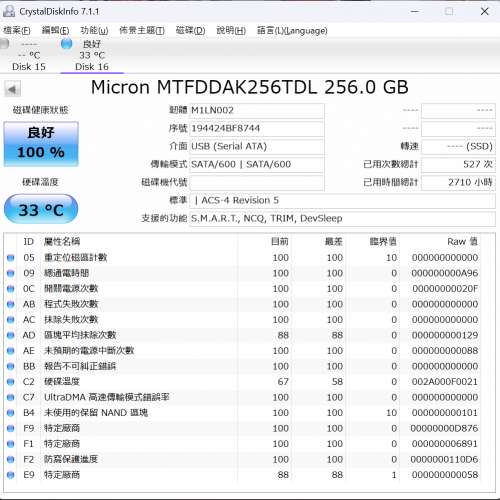
Task: Switch to the Disk 15 tab
Action: (29, 55)
